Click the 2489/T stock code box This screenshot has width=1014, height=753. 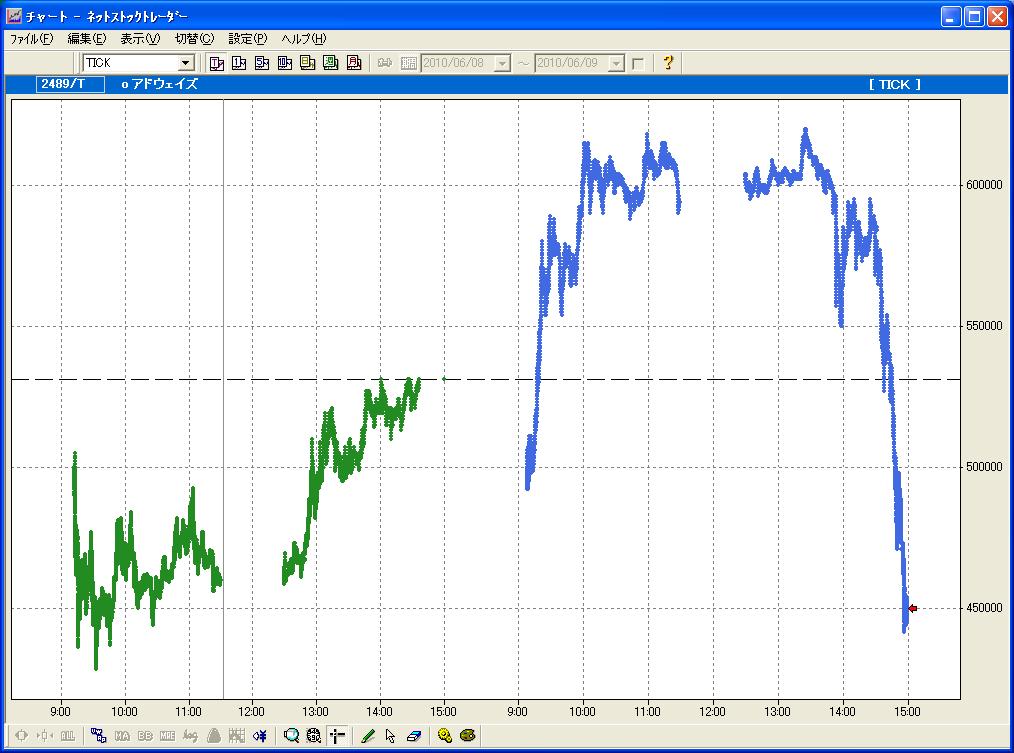(70, 84)
